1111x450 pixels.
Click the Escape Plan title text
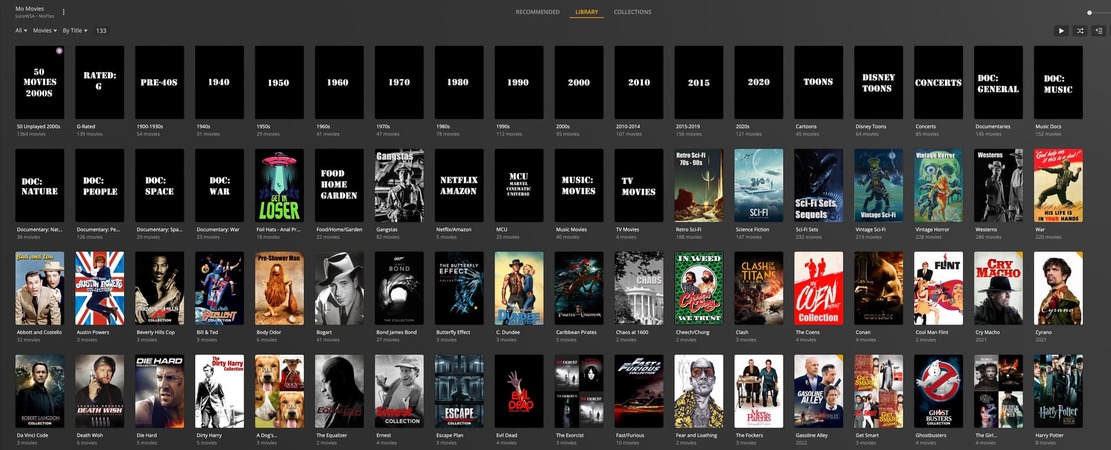point(450,435)
